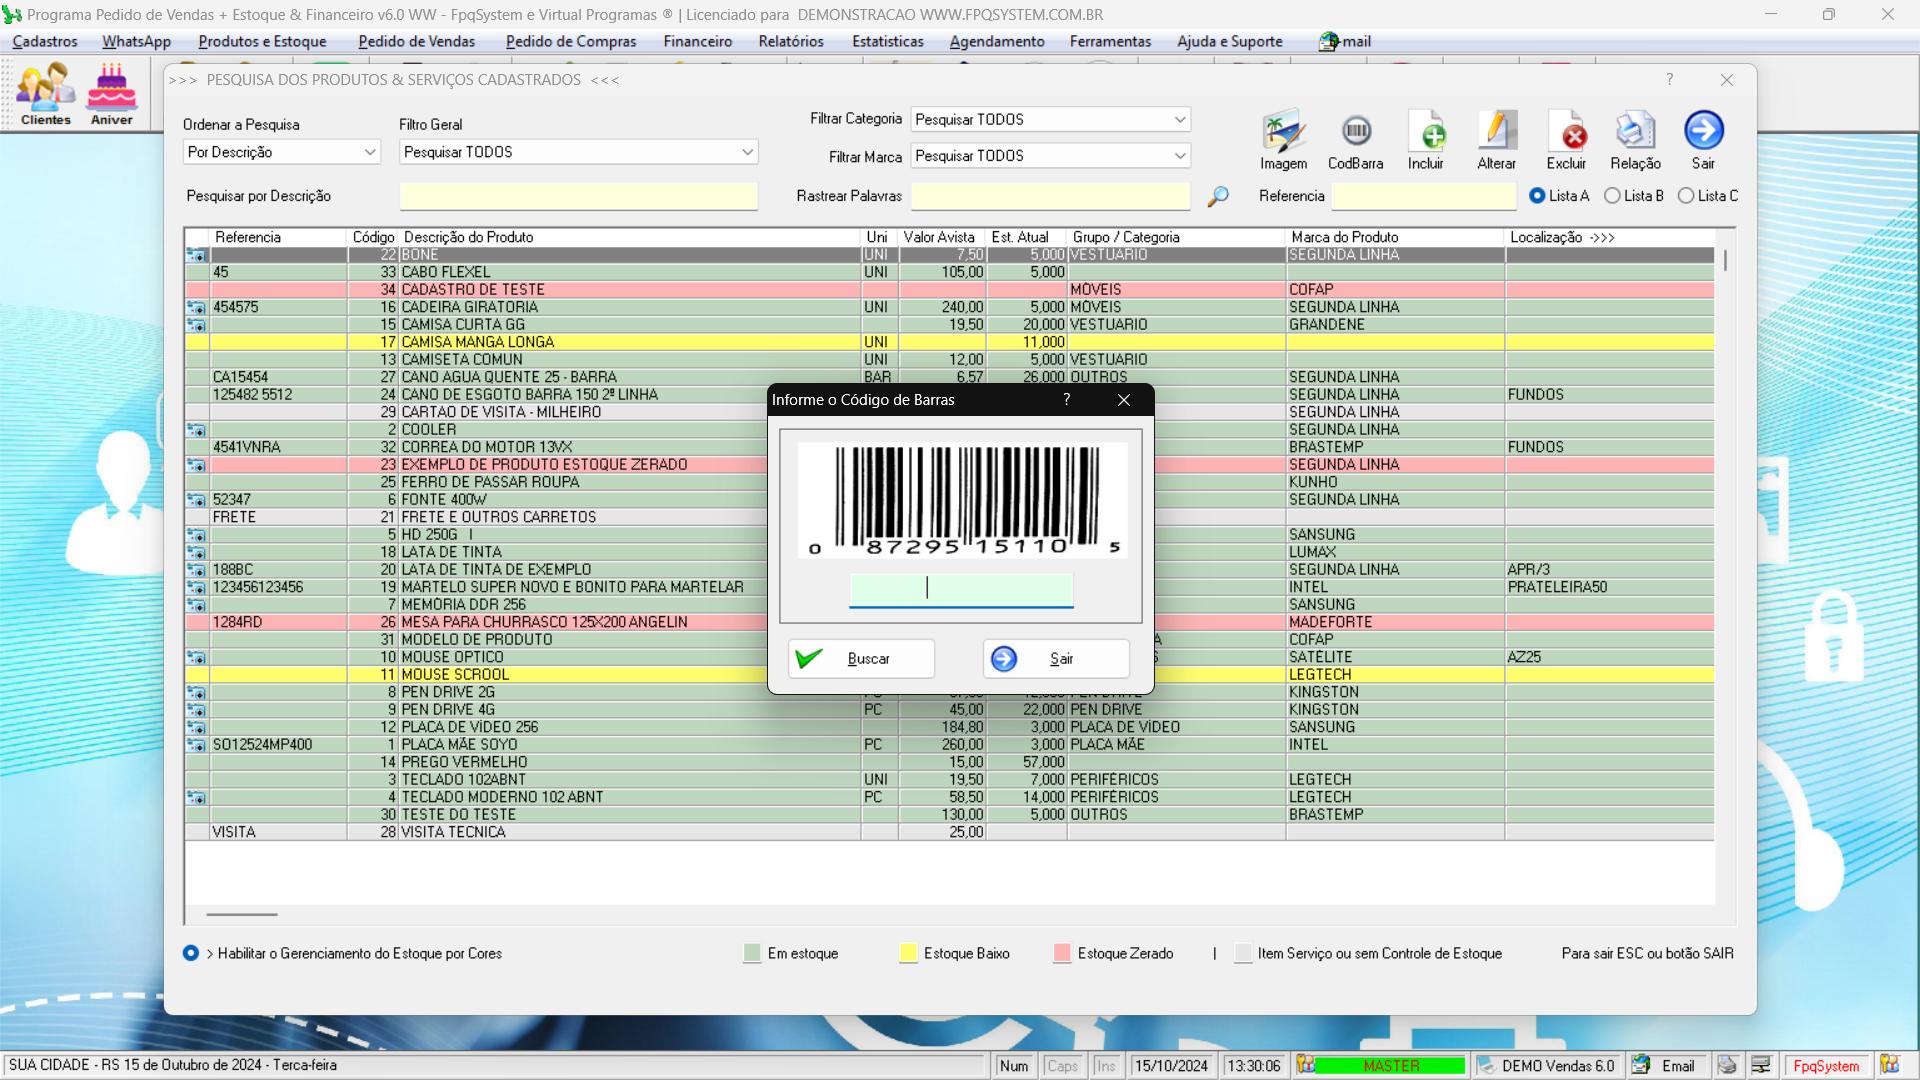Select the VISITA TECNICA row

point(949,832)
